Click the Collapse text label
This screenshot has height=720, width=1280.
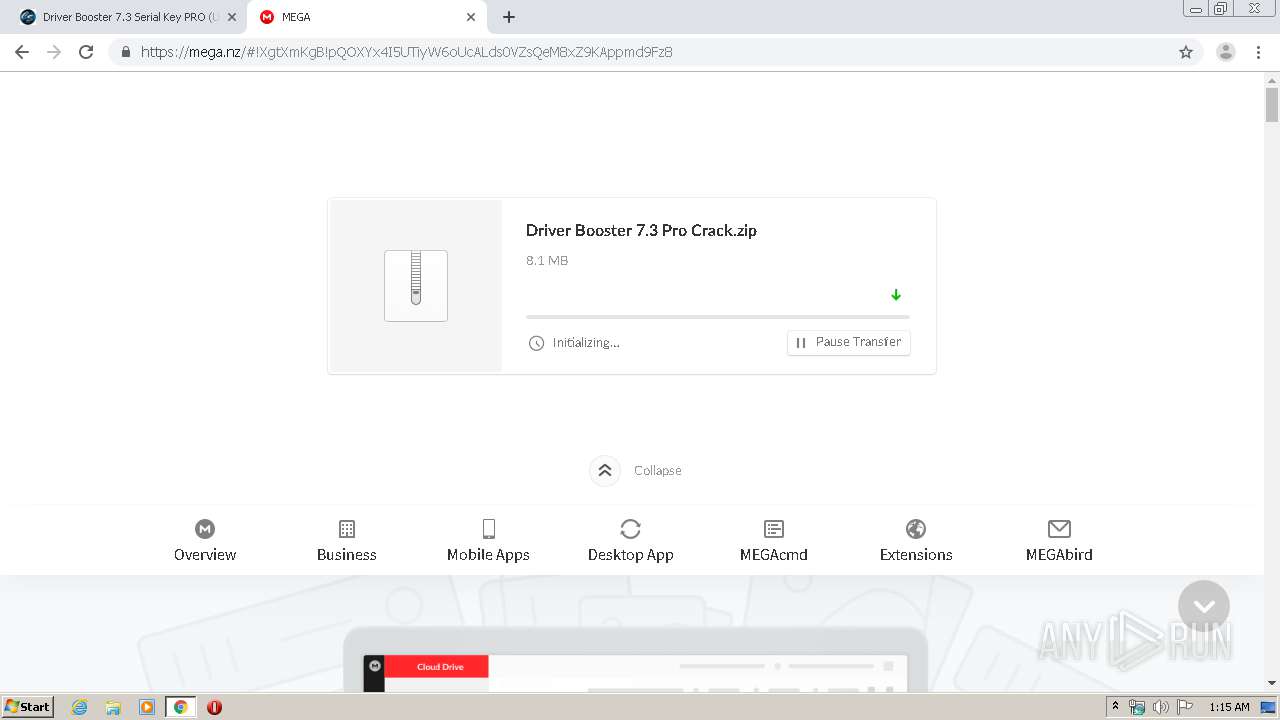(658, 471)
